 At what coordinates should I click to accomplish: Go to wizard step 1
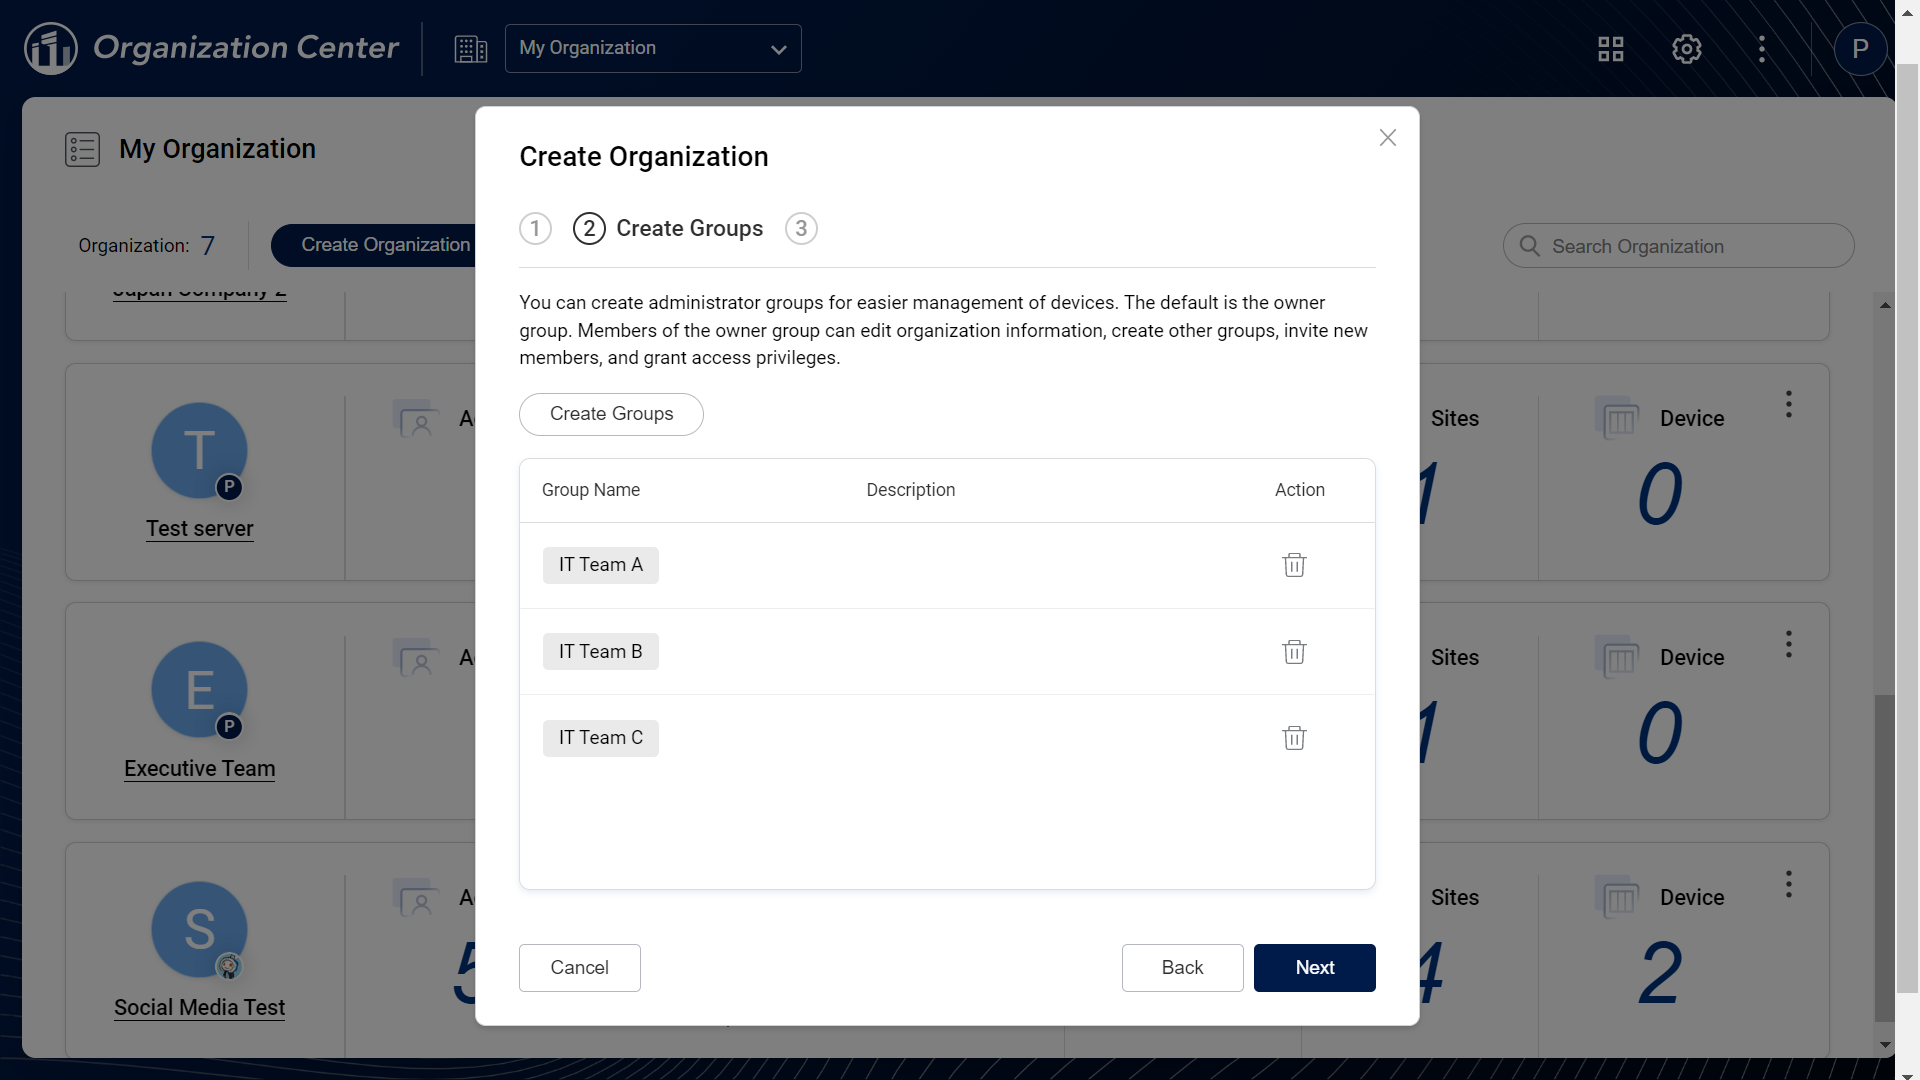pos(535,229)
